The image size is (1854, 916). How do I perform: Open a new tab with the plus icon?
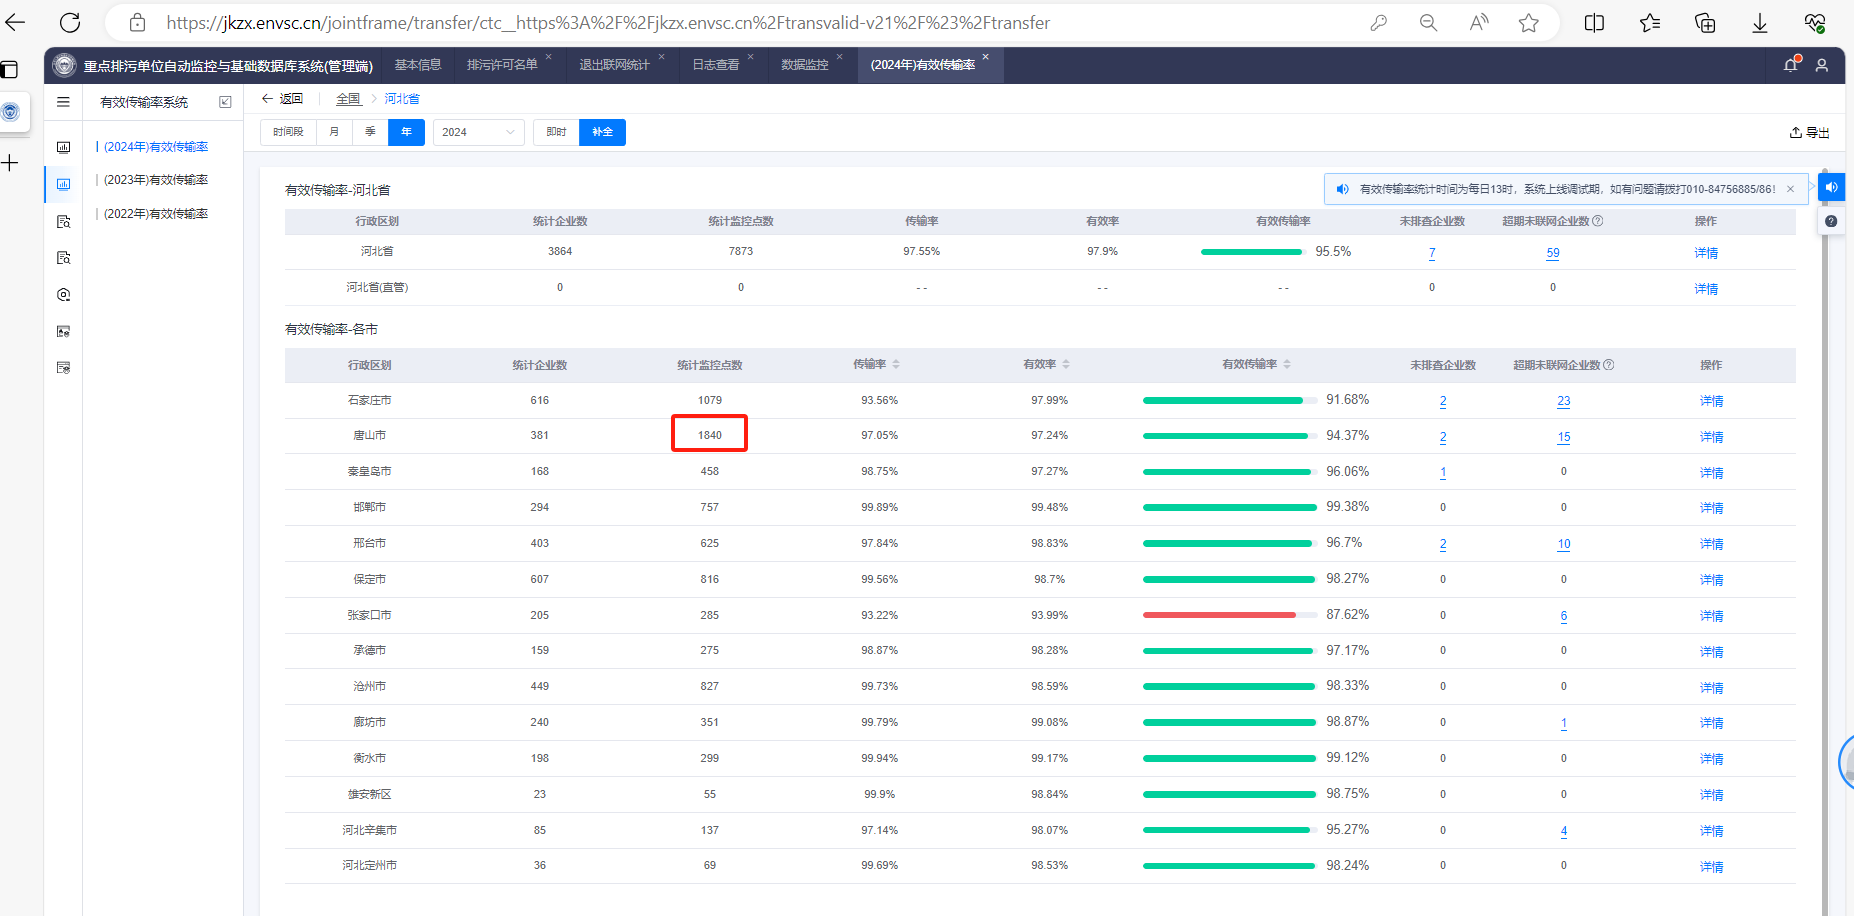tap(9, 163)
